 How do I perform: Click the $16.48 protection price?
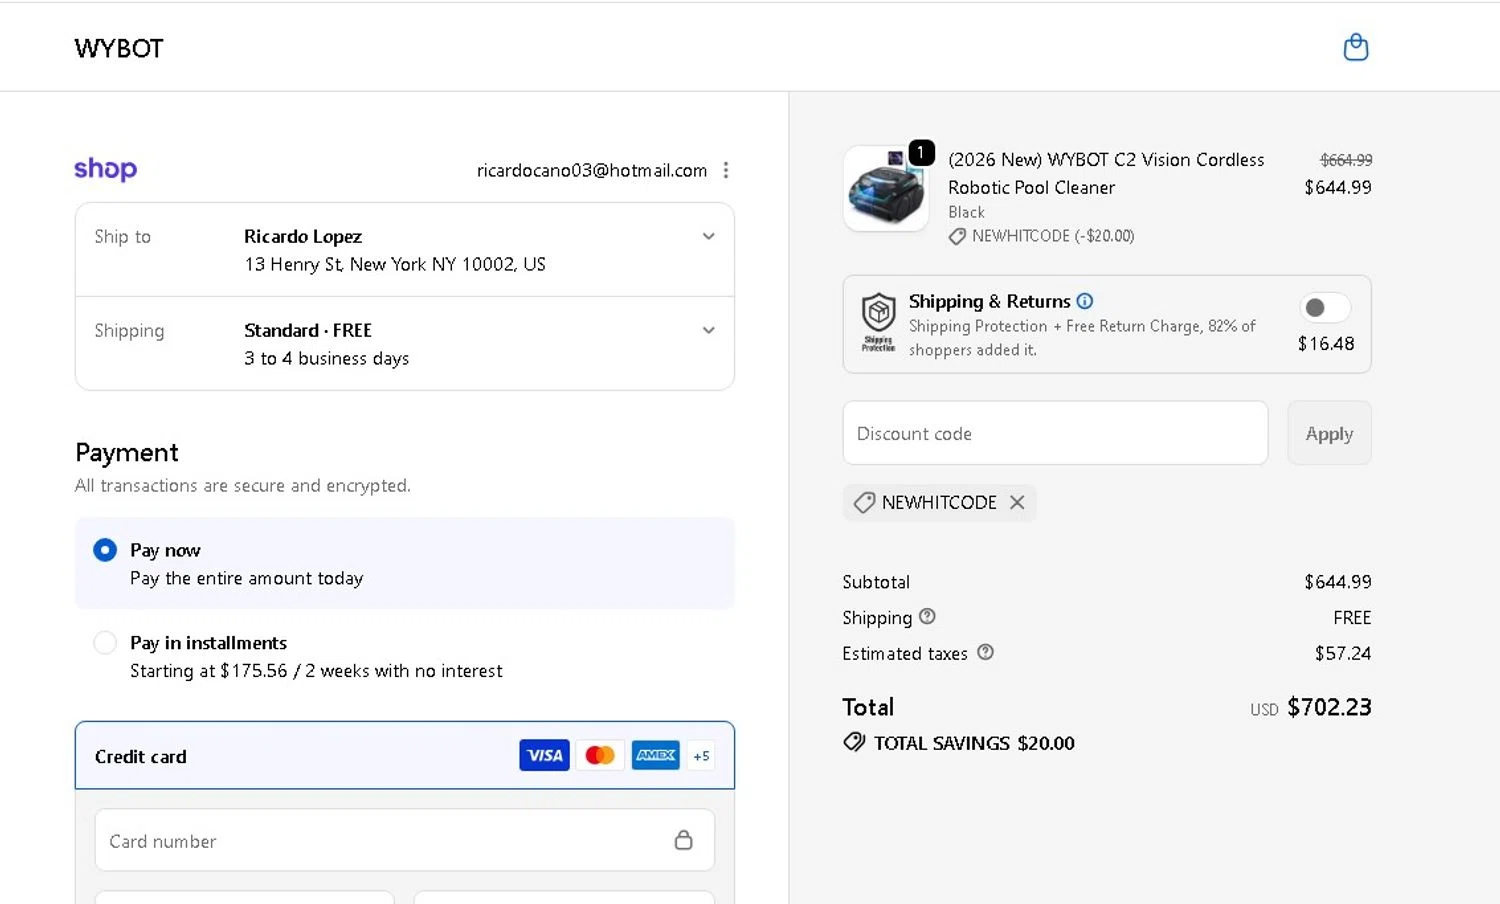pos(1326,343)
